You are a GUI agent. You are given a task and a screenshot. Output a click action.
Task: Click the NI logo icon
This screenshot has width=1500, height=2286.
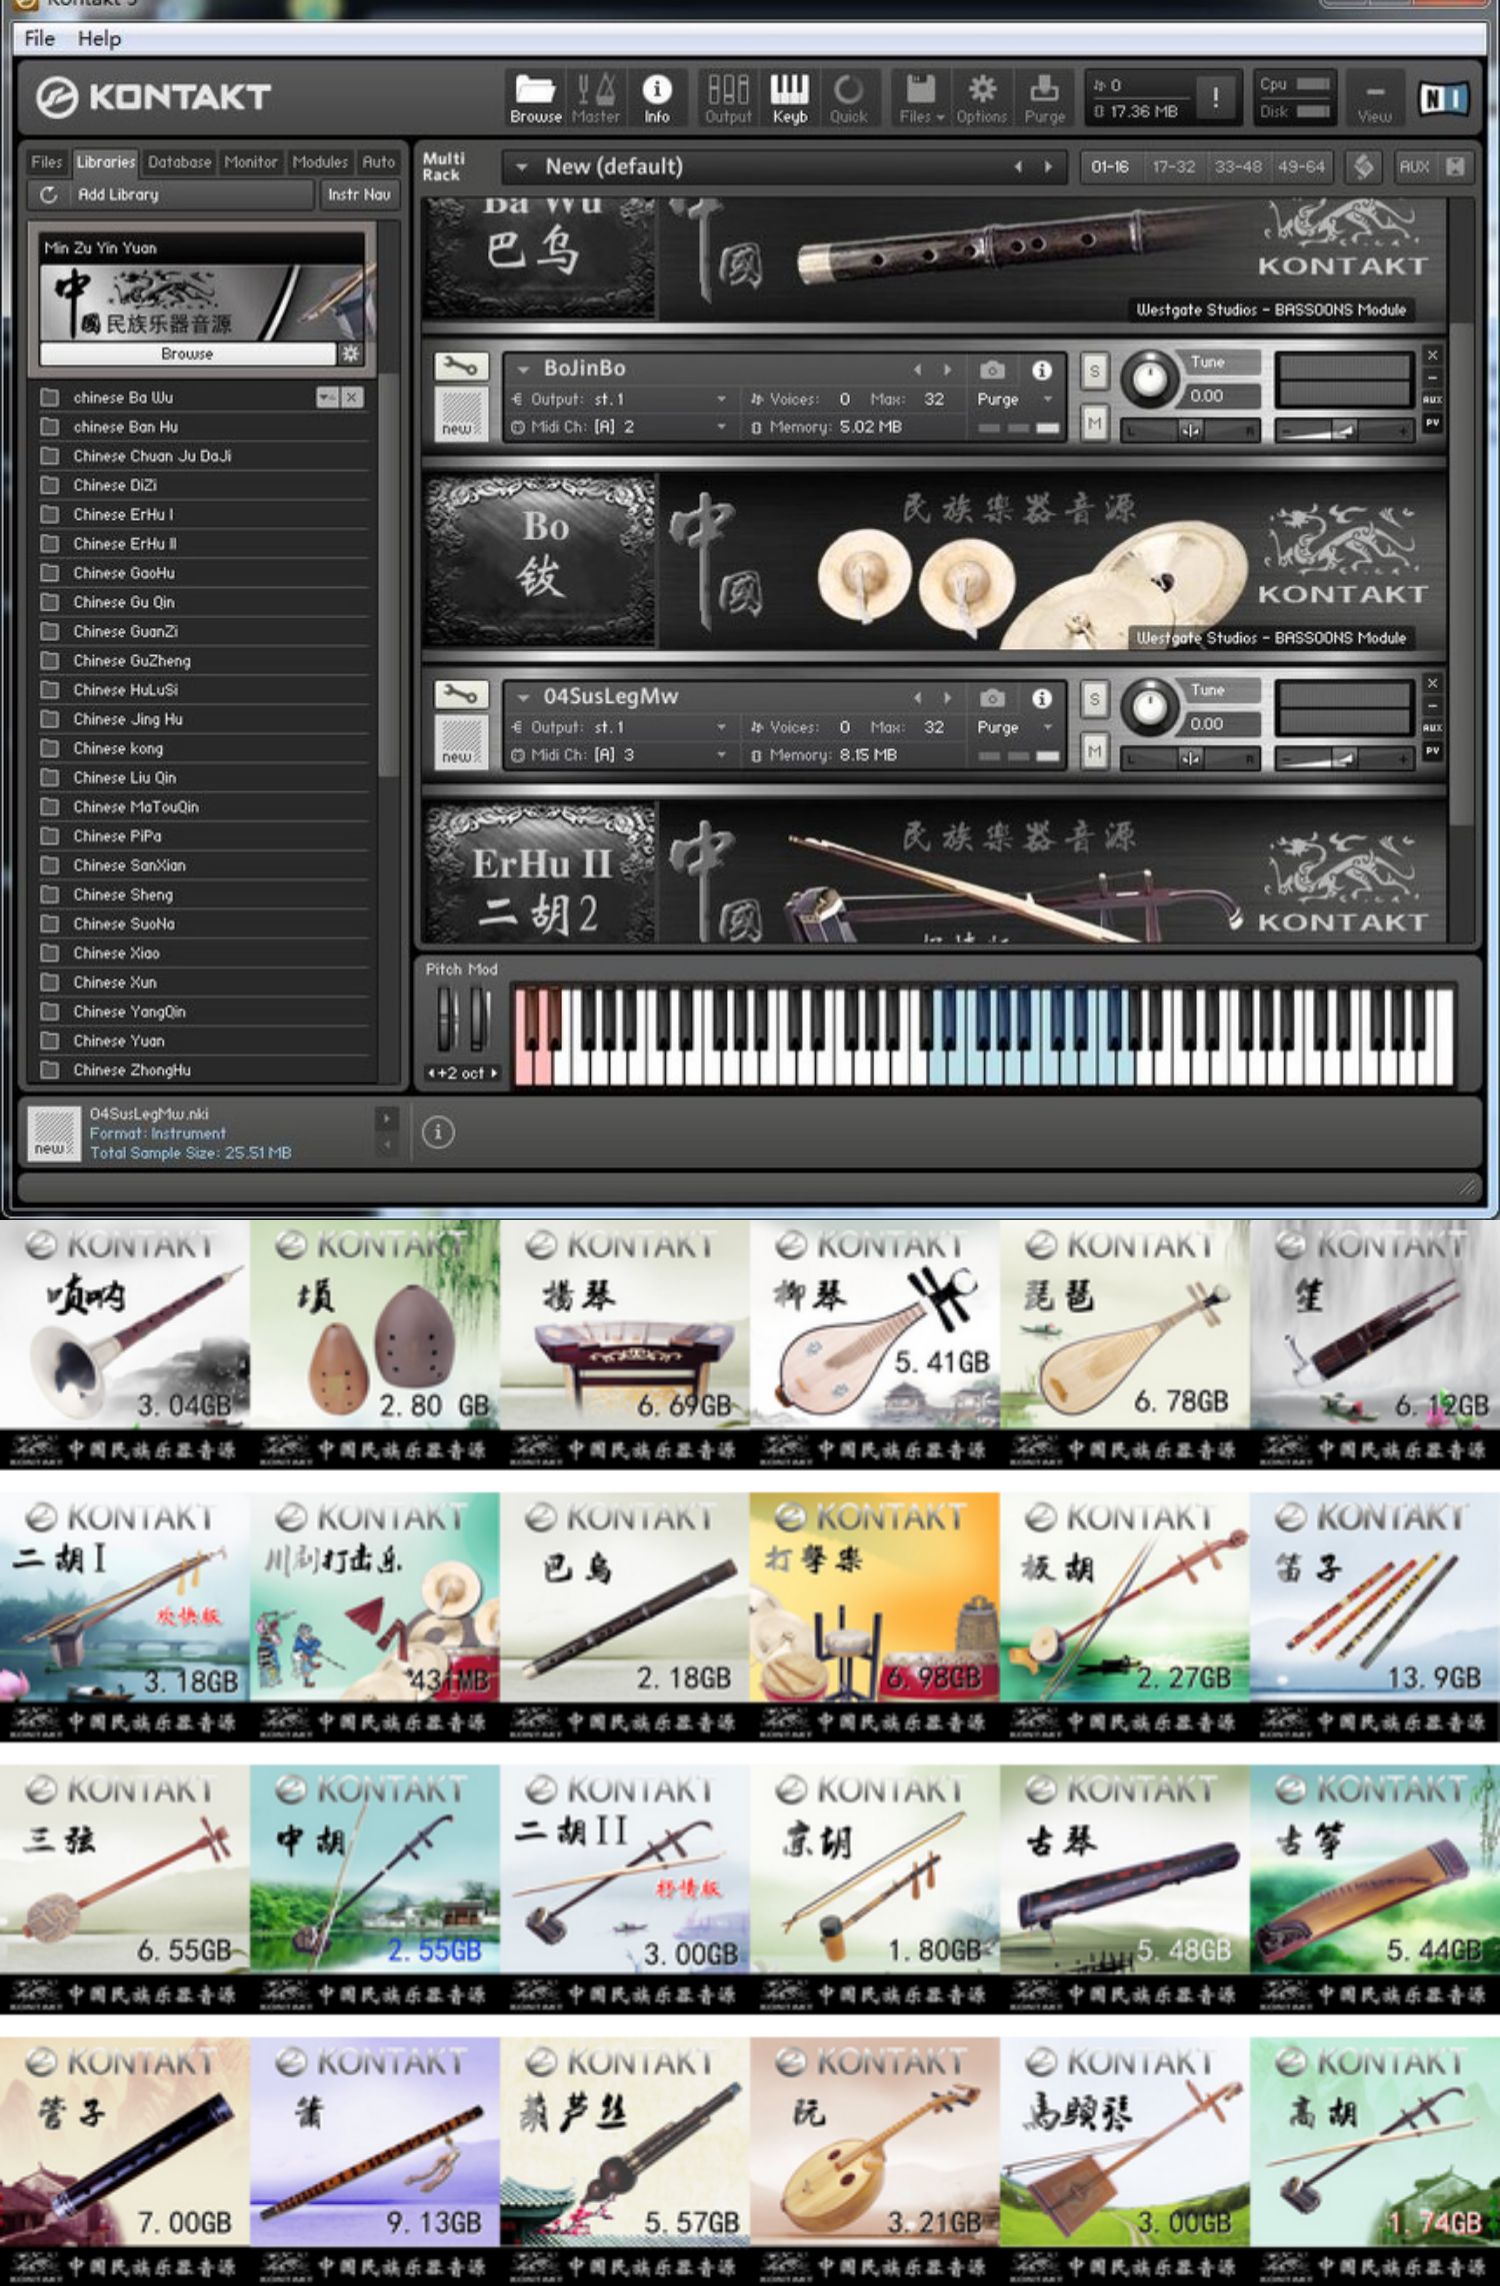tap(1443, 98)
